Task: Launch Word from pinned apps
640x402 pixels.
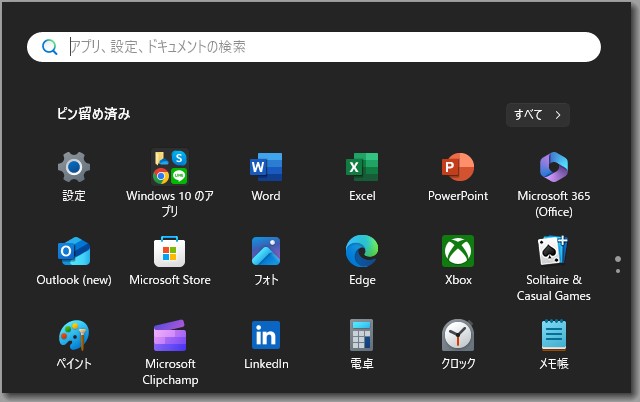Action: (266, 176)
